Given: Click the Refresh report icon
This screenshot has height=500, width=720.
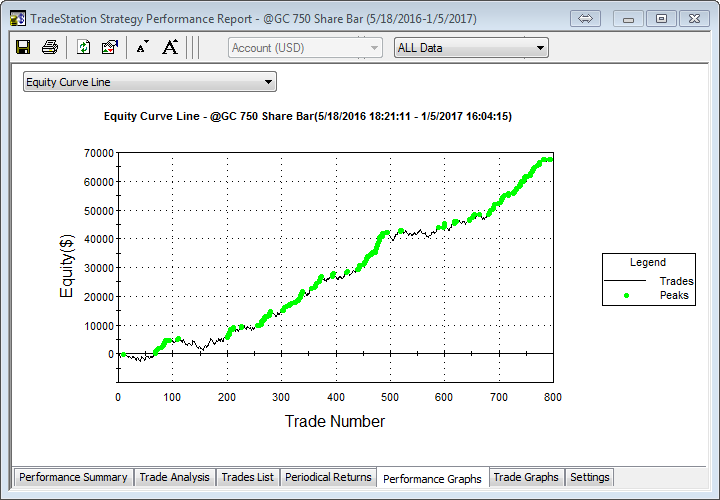Looking at the screenshot, I should pyautogui.click(x=84, y=47).
